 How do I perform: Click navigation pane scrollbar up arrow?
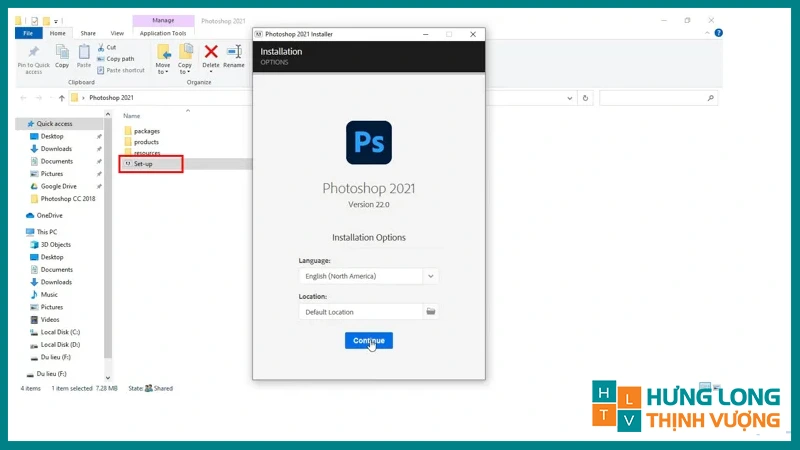108,114
